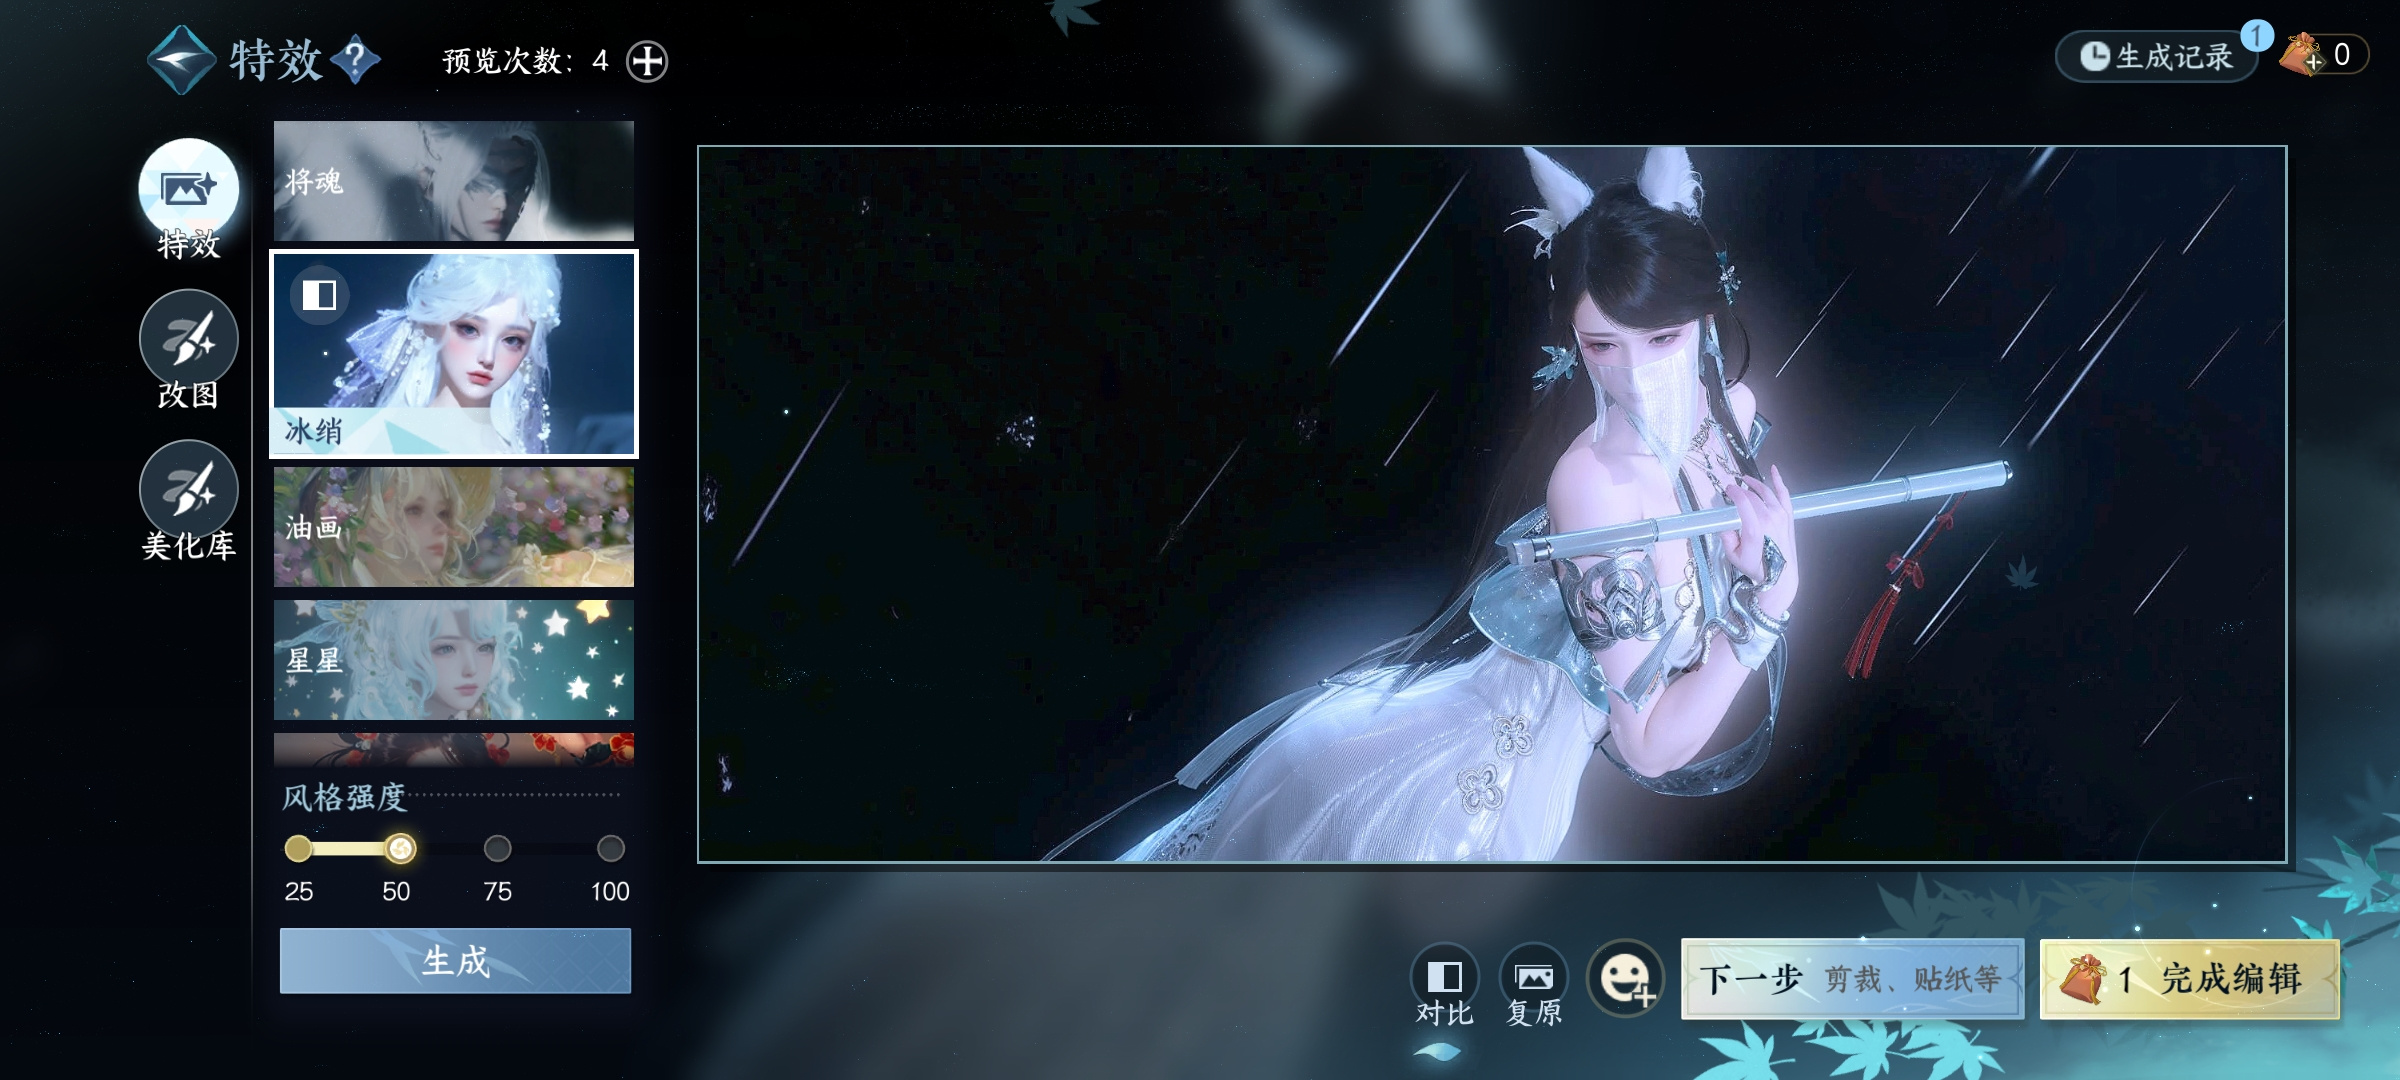The height and width of the screenshot is (1080, 2400).
Task: Click the 风格强度 label
Action: [x=344, y=797]
